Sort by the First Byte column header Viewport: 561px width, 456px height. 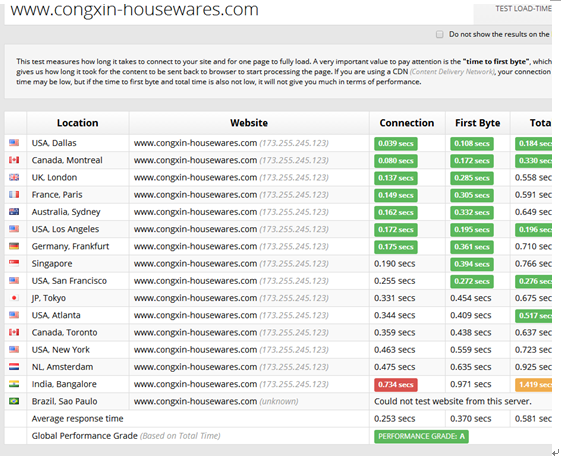coord(478,123)
